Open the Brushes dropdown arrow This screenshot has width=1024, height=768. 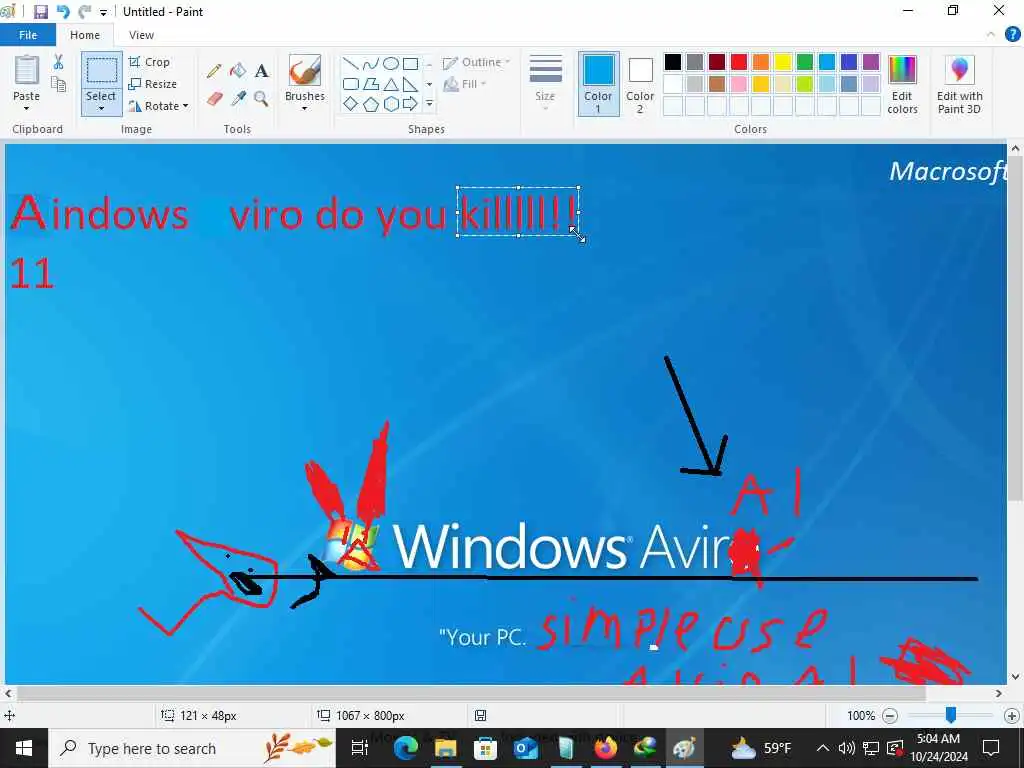(305, 108)
